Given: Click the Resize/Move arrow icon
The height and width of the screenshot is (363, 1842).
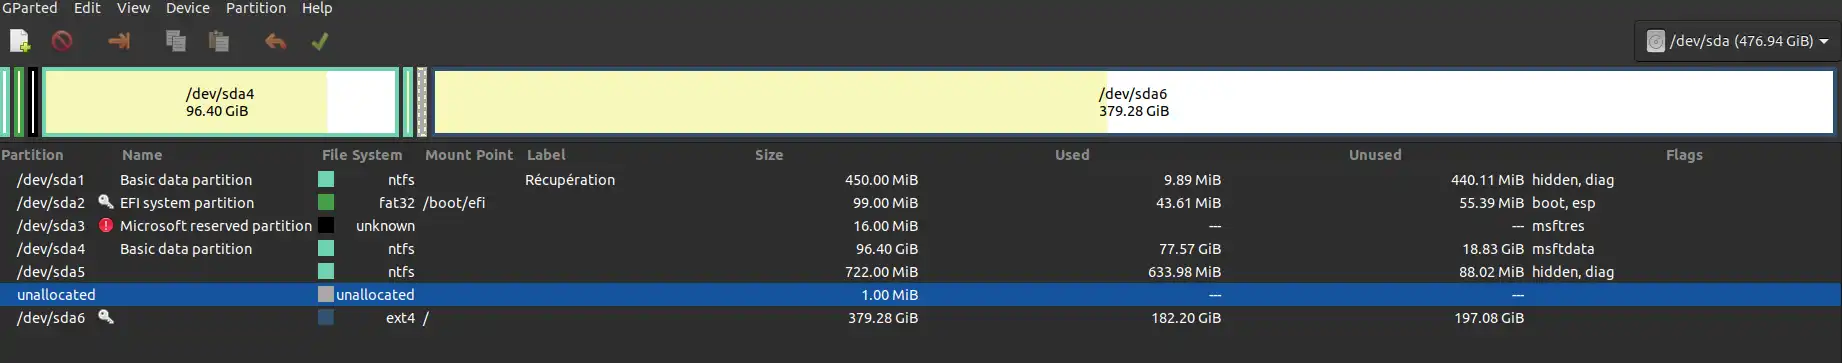Looking at the screenshot, I should 119,41.
